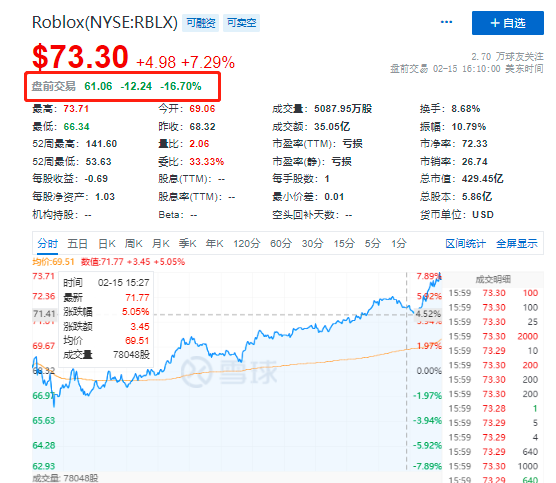This screenshot has height=483, width=556.
Task: Click the trade row with volume 2000
Action: point(493,336)
